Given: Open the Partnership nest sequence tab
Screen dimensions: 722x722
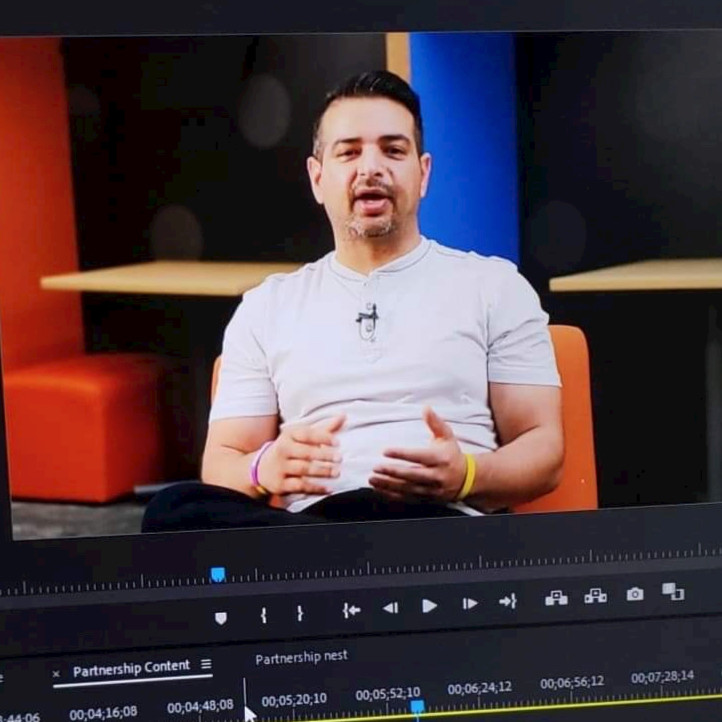Looking at the screenshot, I should coord(301,658).
